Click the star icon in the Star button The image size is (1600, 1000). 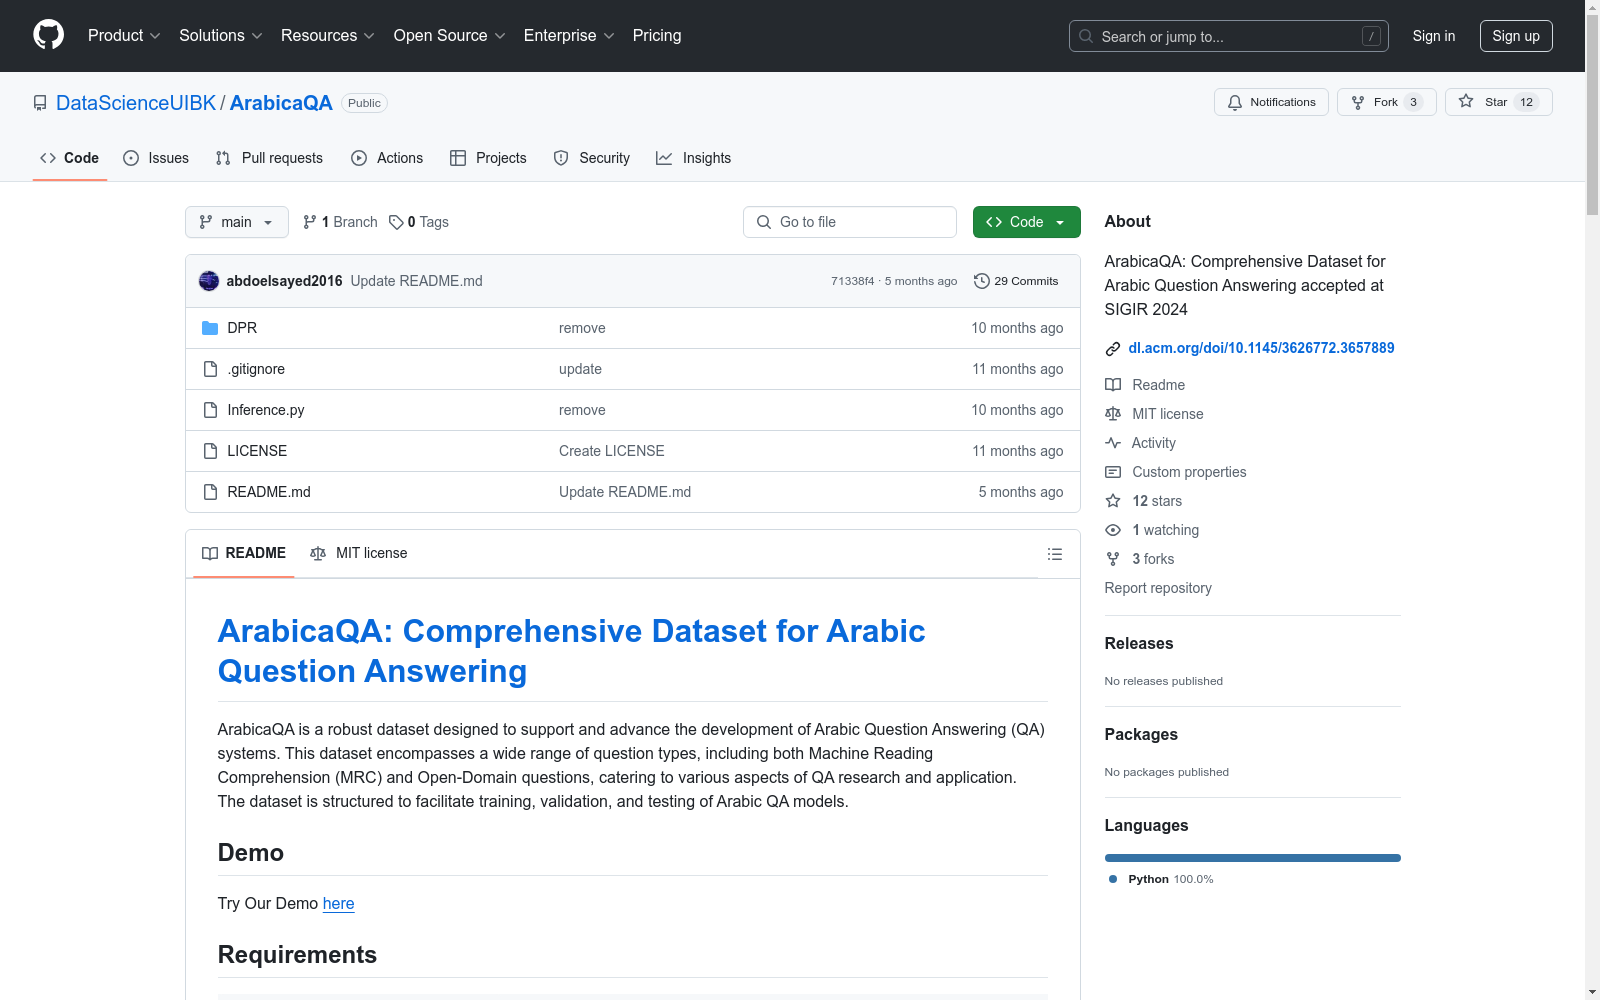(1466, 101)
